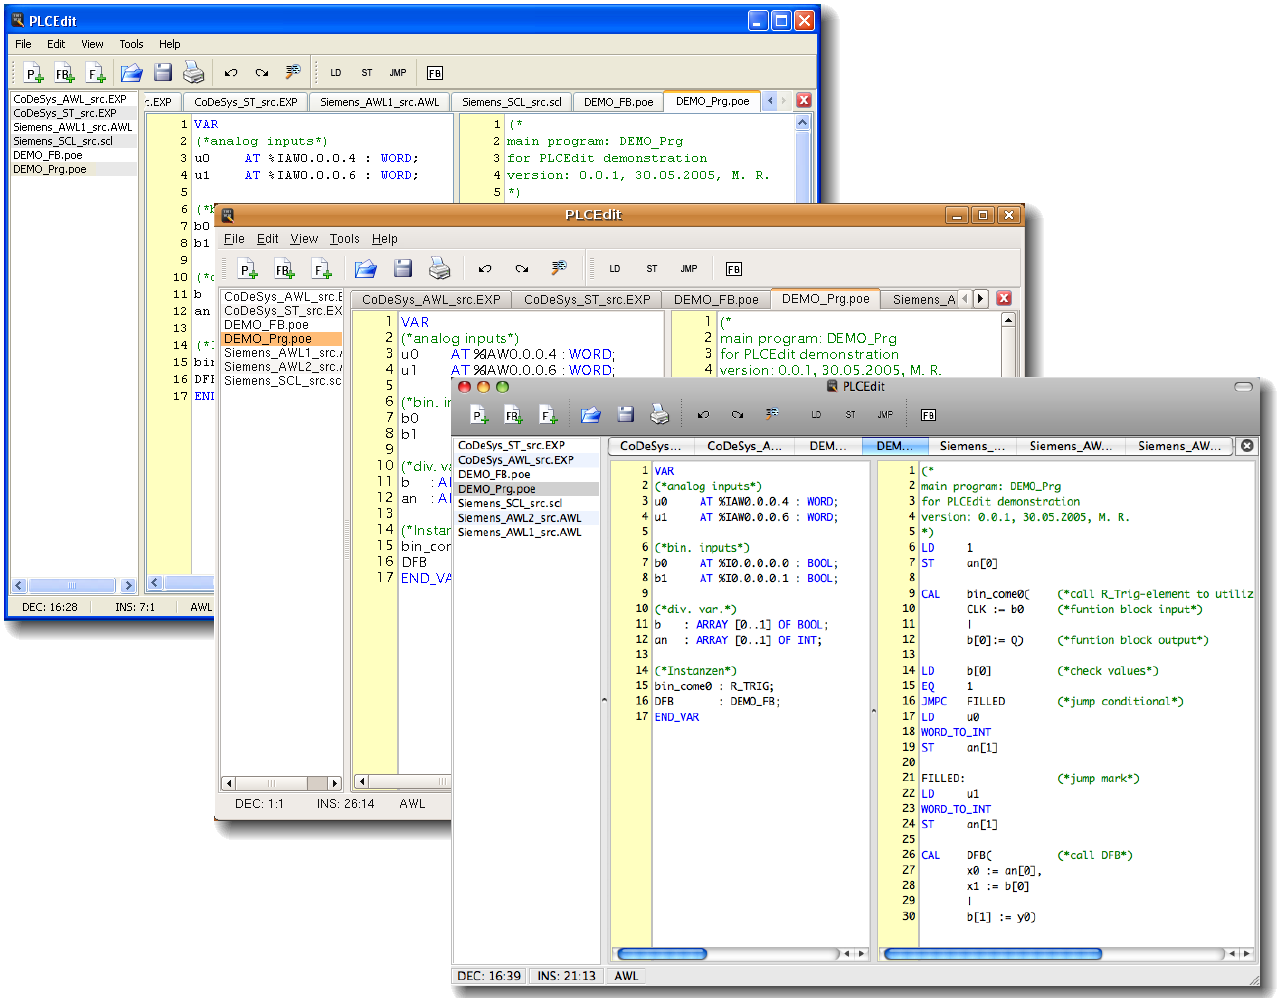
Task: Click New Function Block icon in orange-titled window
Action: click(x=284, y=269)
